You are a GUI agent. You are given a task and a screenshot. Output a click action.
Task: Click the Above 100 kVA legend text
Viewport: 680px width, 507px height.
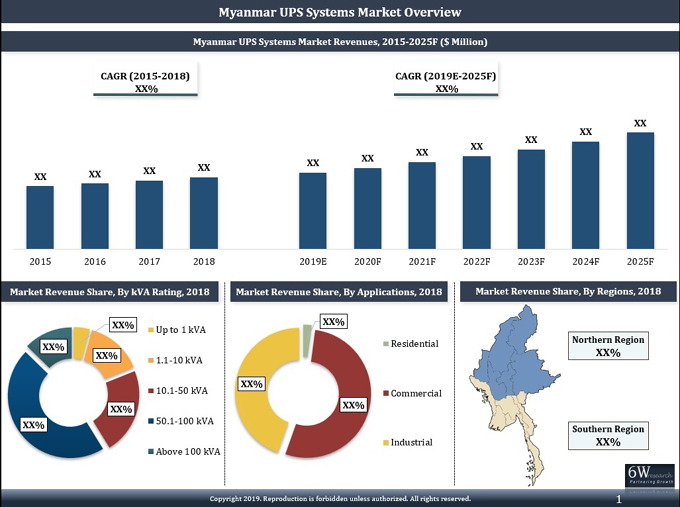188,451
